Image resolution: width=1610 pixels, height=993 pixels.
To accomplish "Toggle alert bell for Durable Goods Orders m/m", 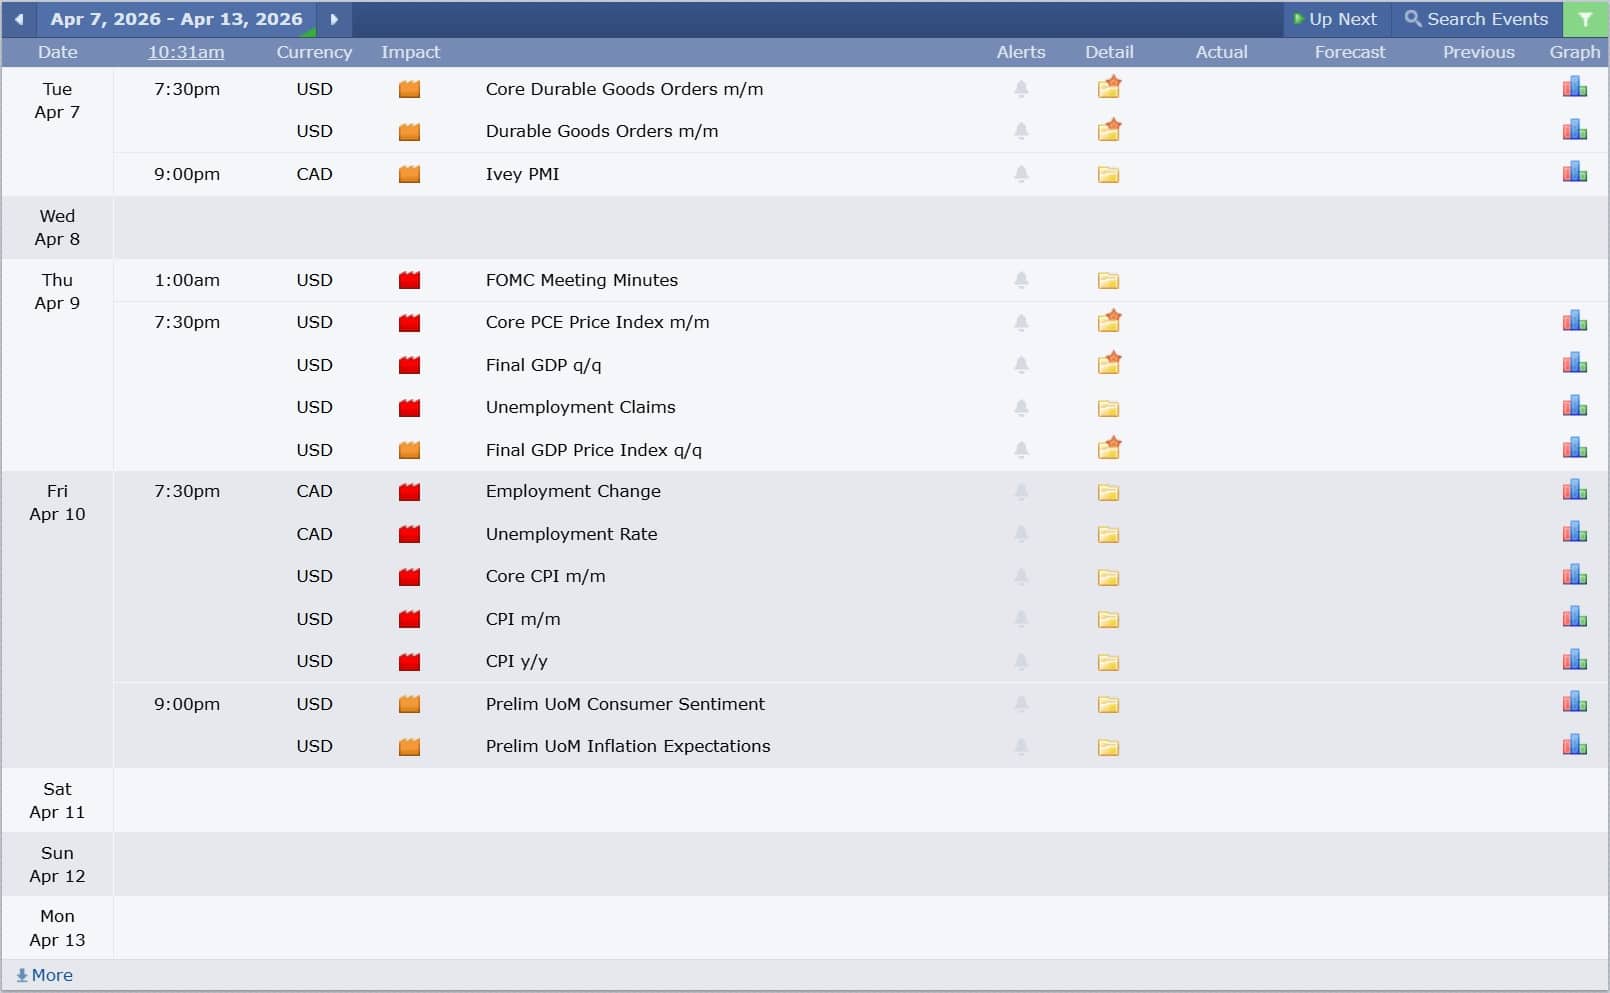I will [1021, 131].
